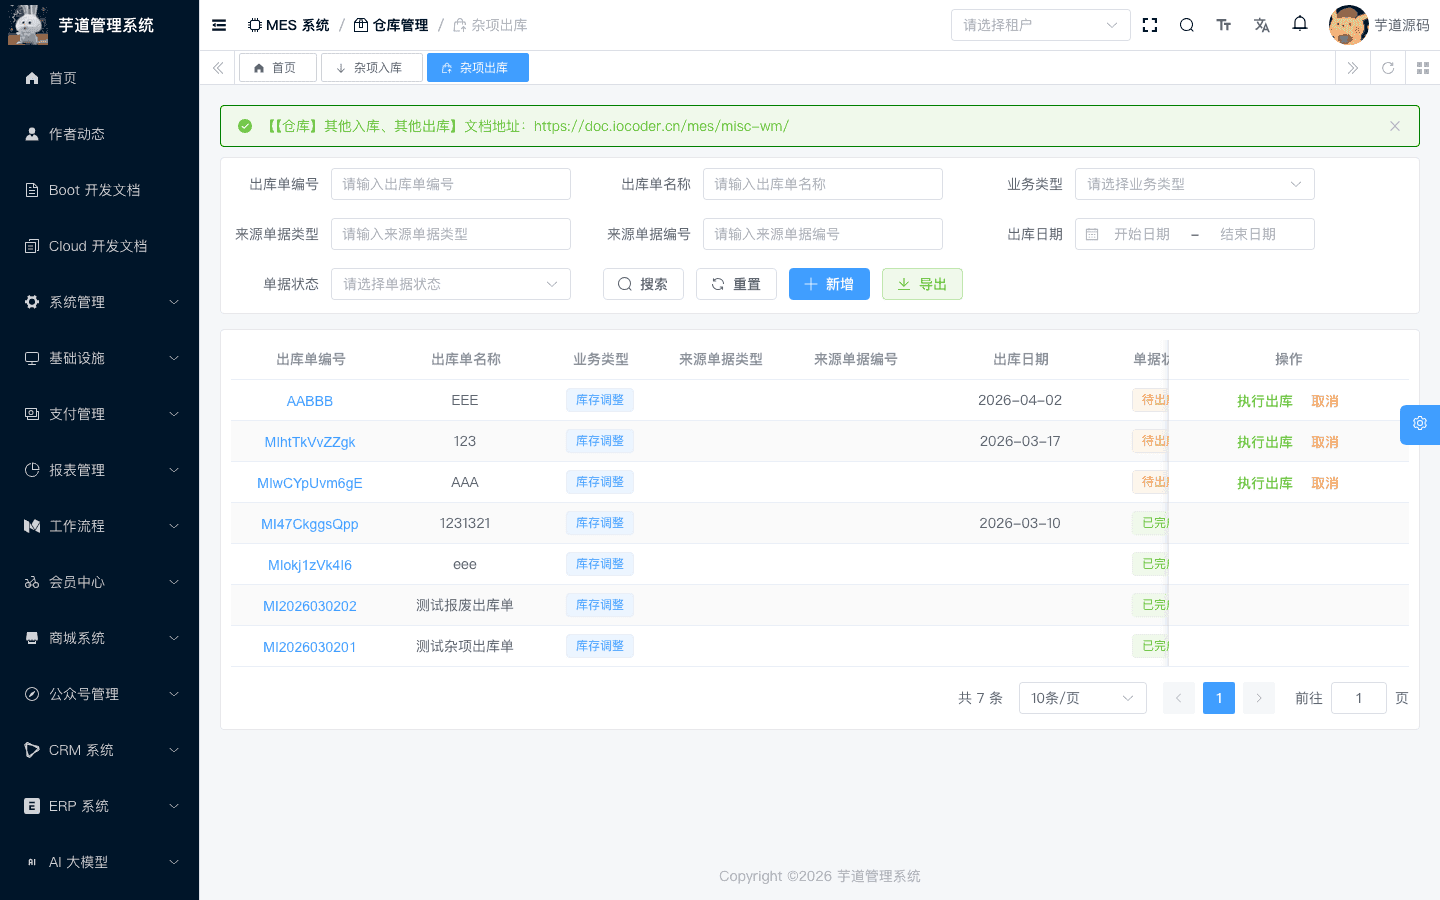1440x900 pixels.
Task: Open the 业务类型 dropdown
Action: 1194,184
